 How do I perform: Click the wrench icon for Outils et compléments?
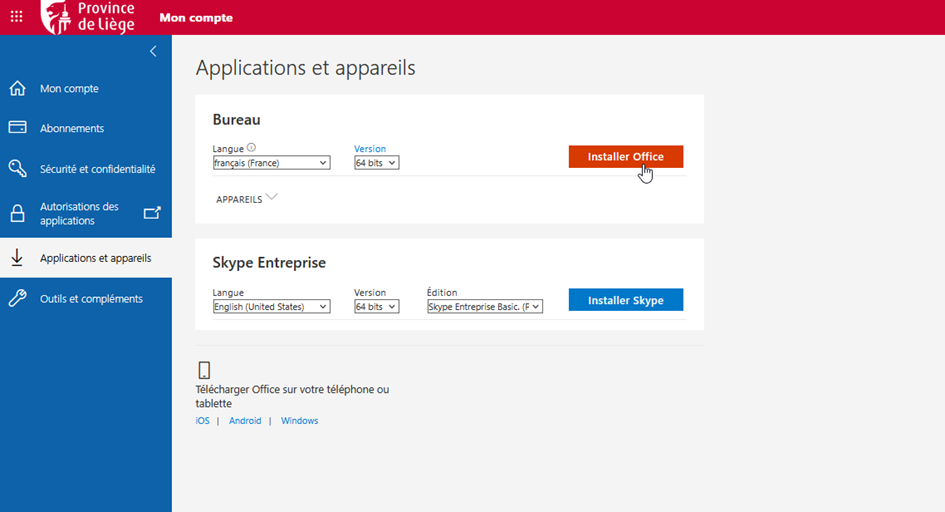(17, 299)
